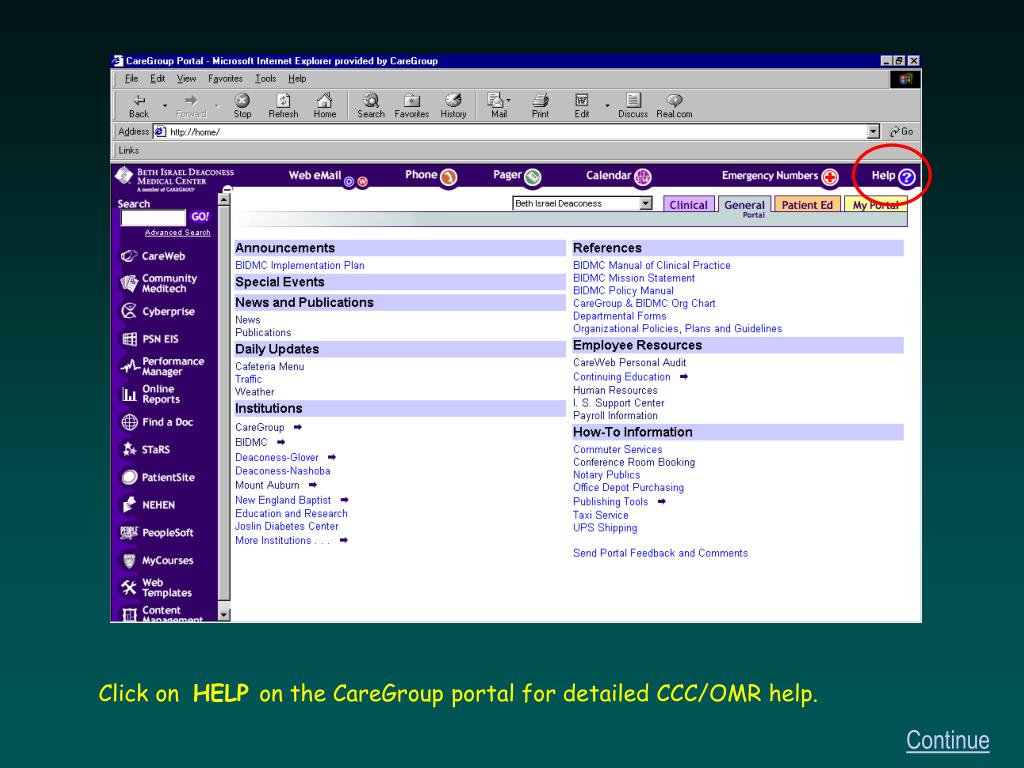Click sidebar scrollbar down arrow
1024x768 pixels.
tap(224, 615)
